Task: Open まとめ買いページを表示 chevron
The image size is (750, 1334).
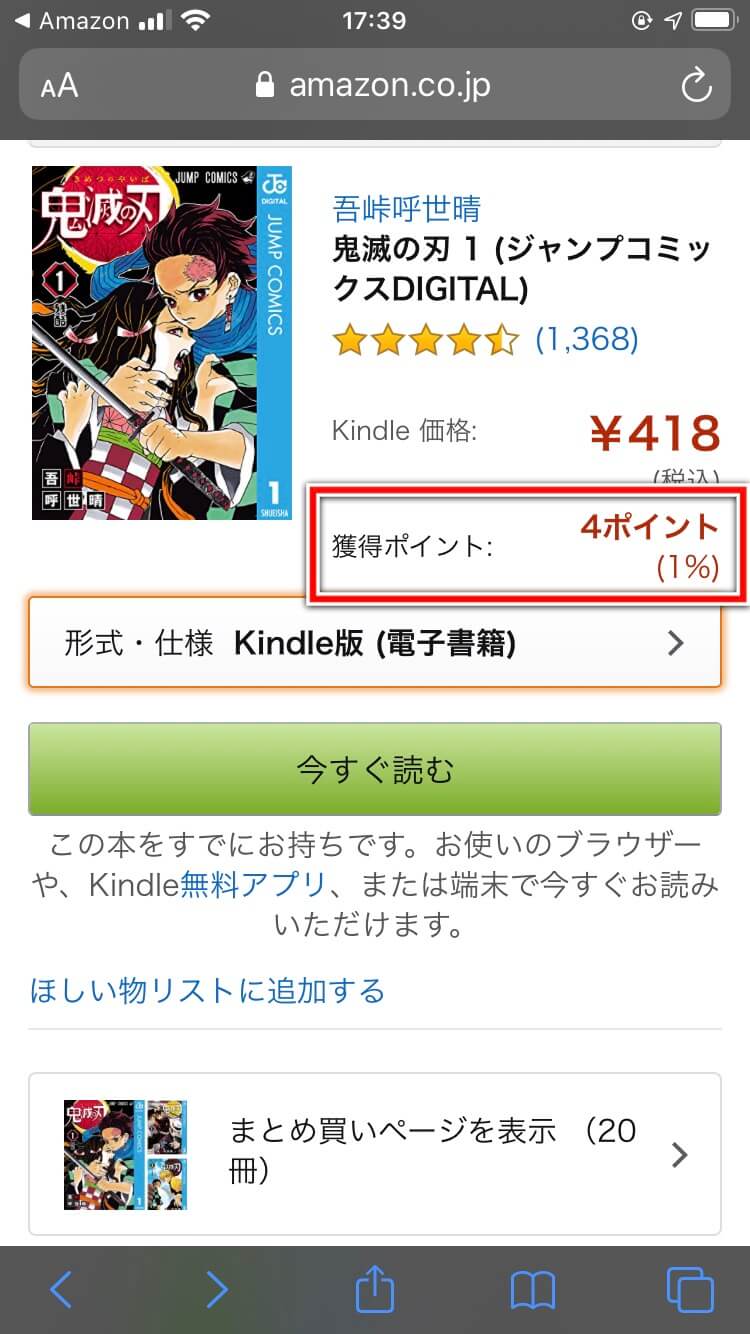Action: (x=680, y=1155)
